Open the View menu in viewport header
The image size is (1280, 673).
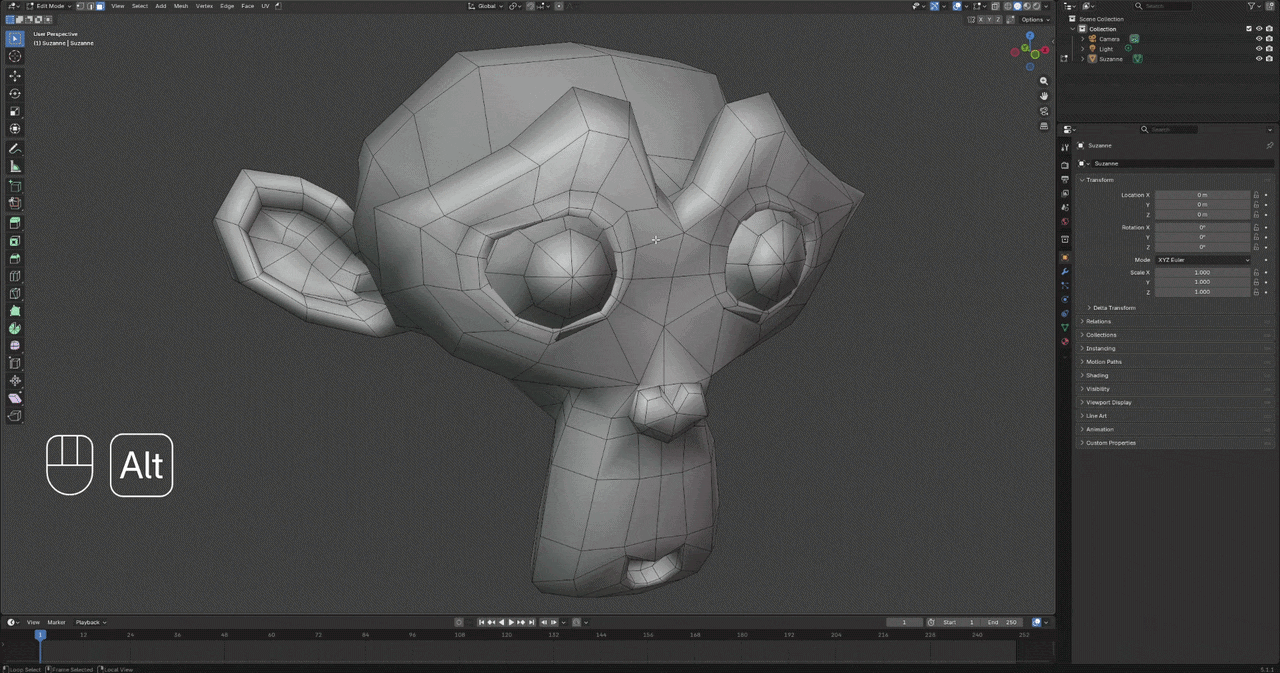[118, 6]
